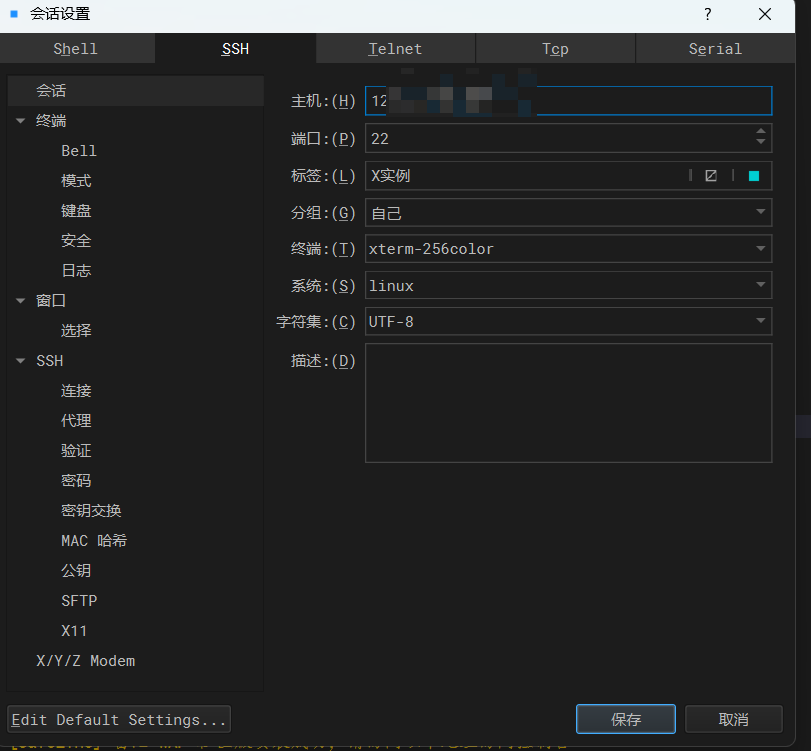Click the label icon picker button
811x751 pixels.
[x=711, y=176]
